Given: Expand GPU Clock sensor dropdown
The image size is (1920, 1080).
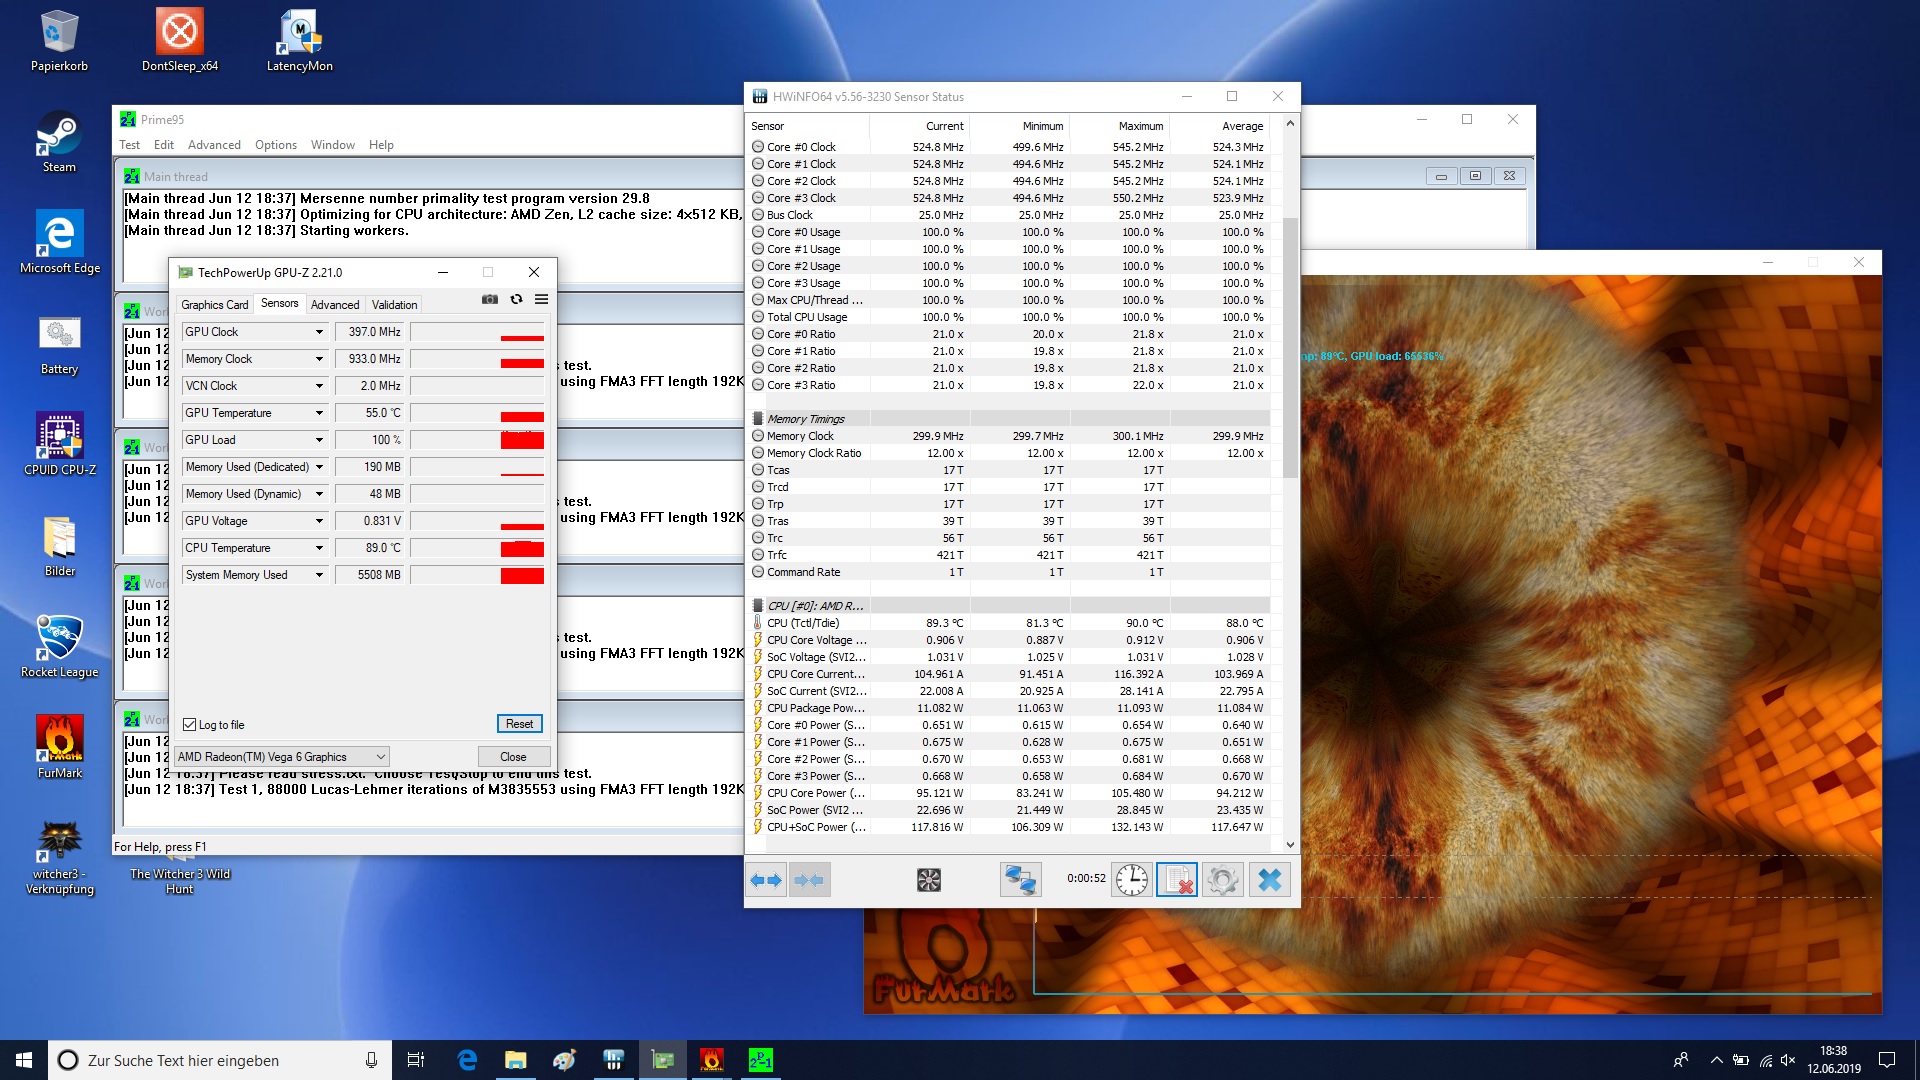Looking at the screenshot, I should coord(319,332).
